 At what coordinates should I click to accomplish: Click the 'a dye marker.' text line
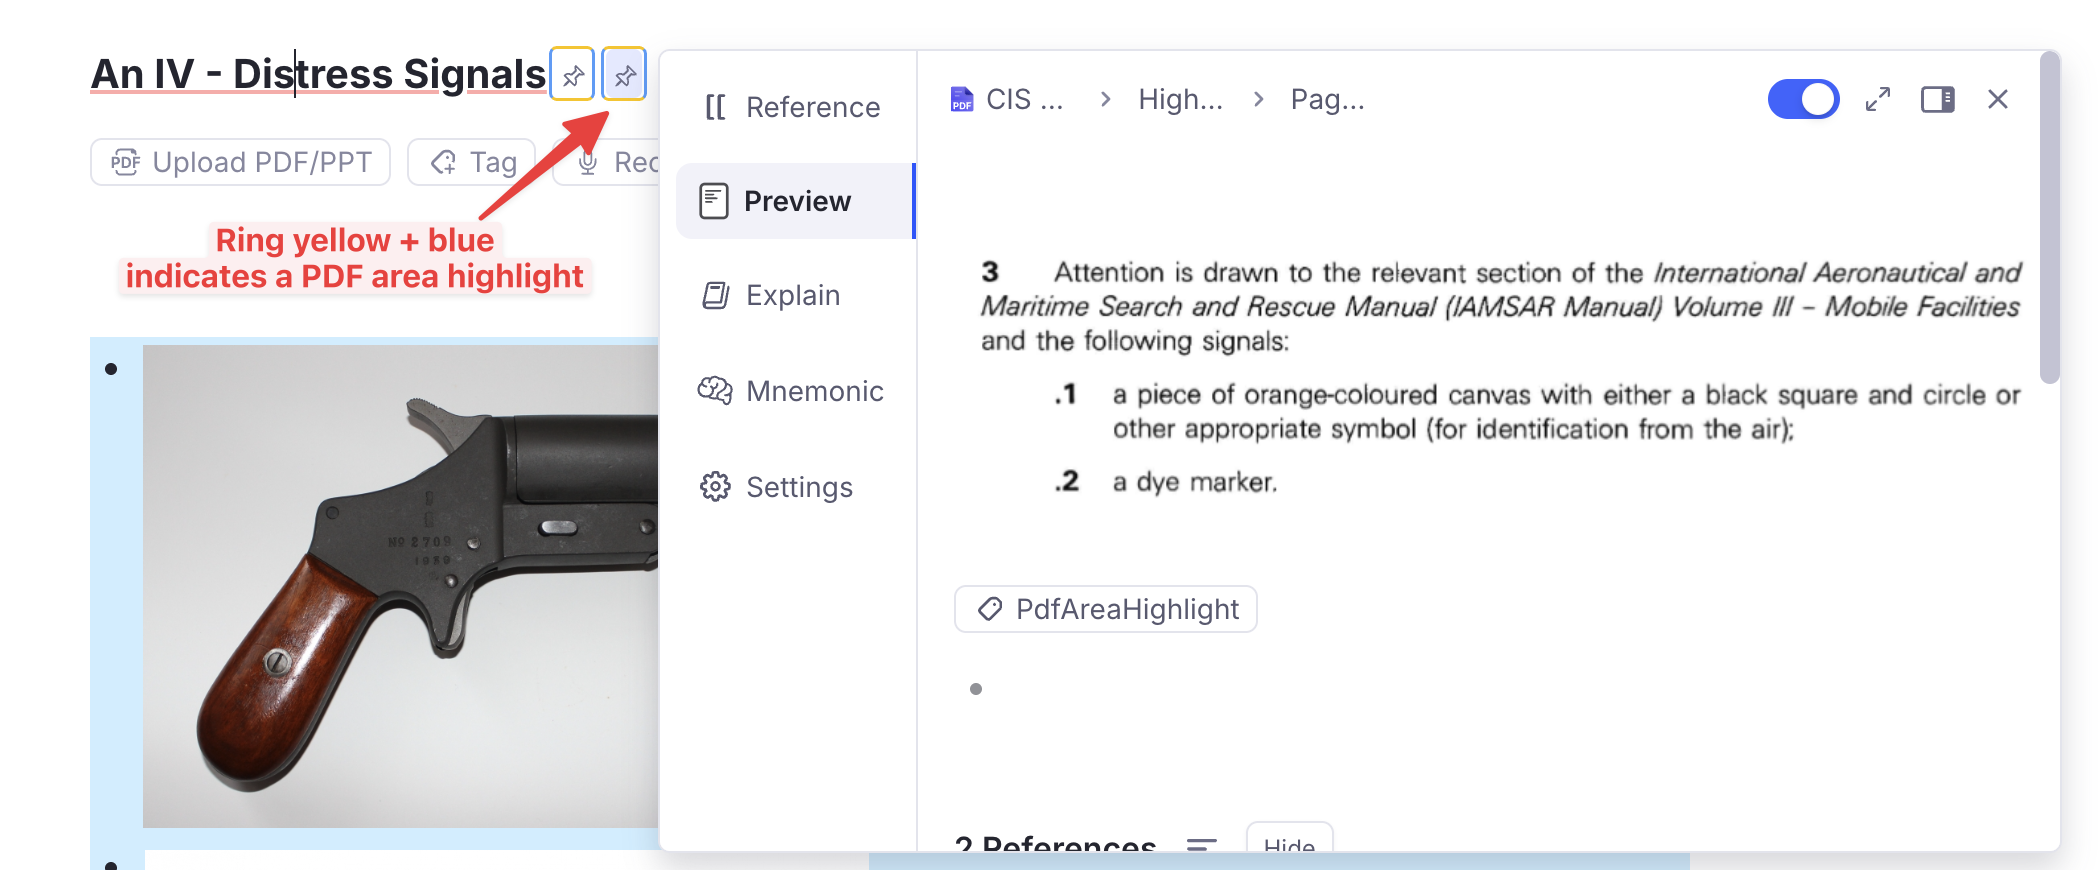(1195, 482)
